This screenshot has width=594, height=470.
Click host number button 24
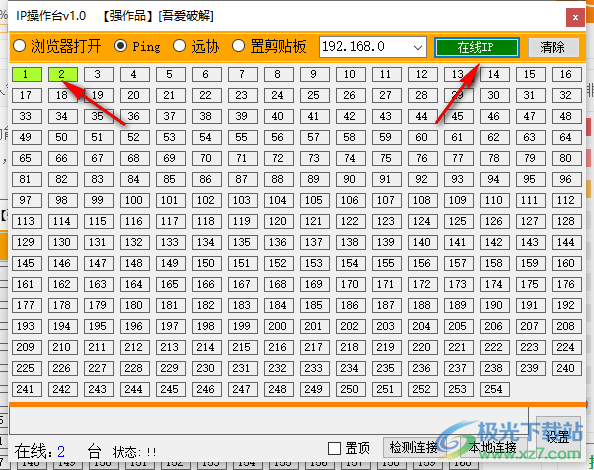[x=278, y=95]
